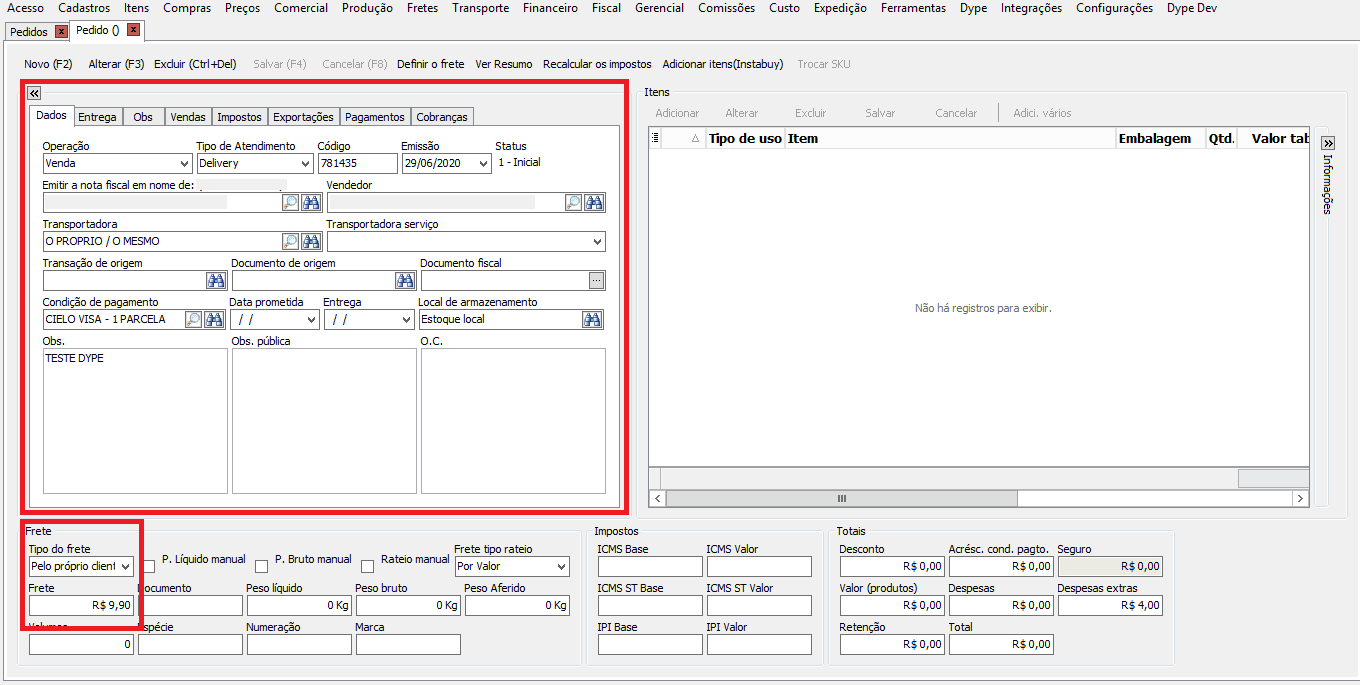Open Frete tipo rateio dropdown
1360x685 pixels.
point(561,566)
